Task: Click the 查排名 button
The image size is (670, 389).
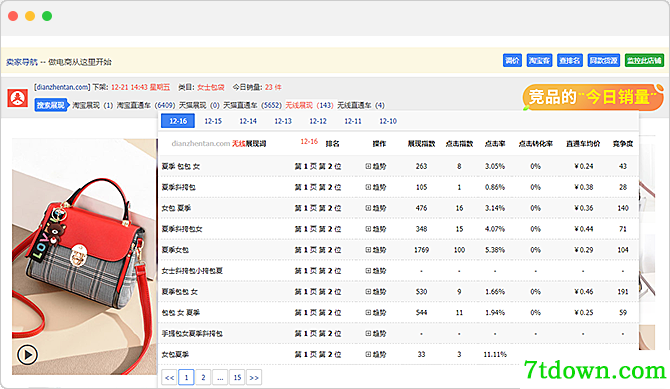Action: click(570, 60)
